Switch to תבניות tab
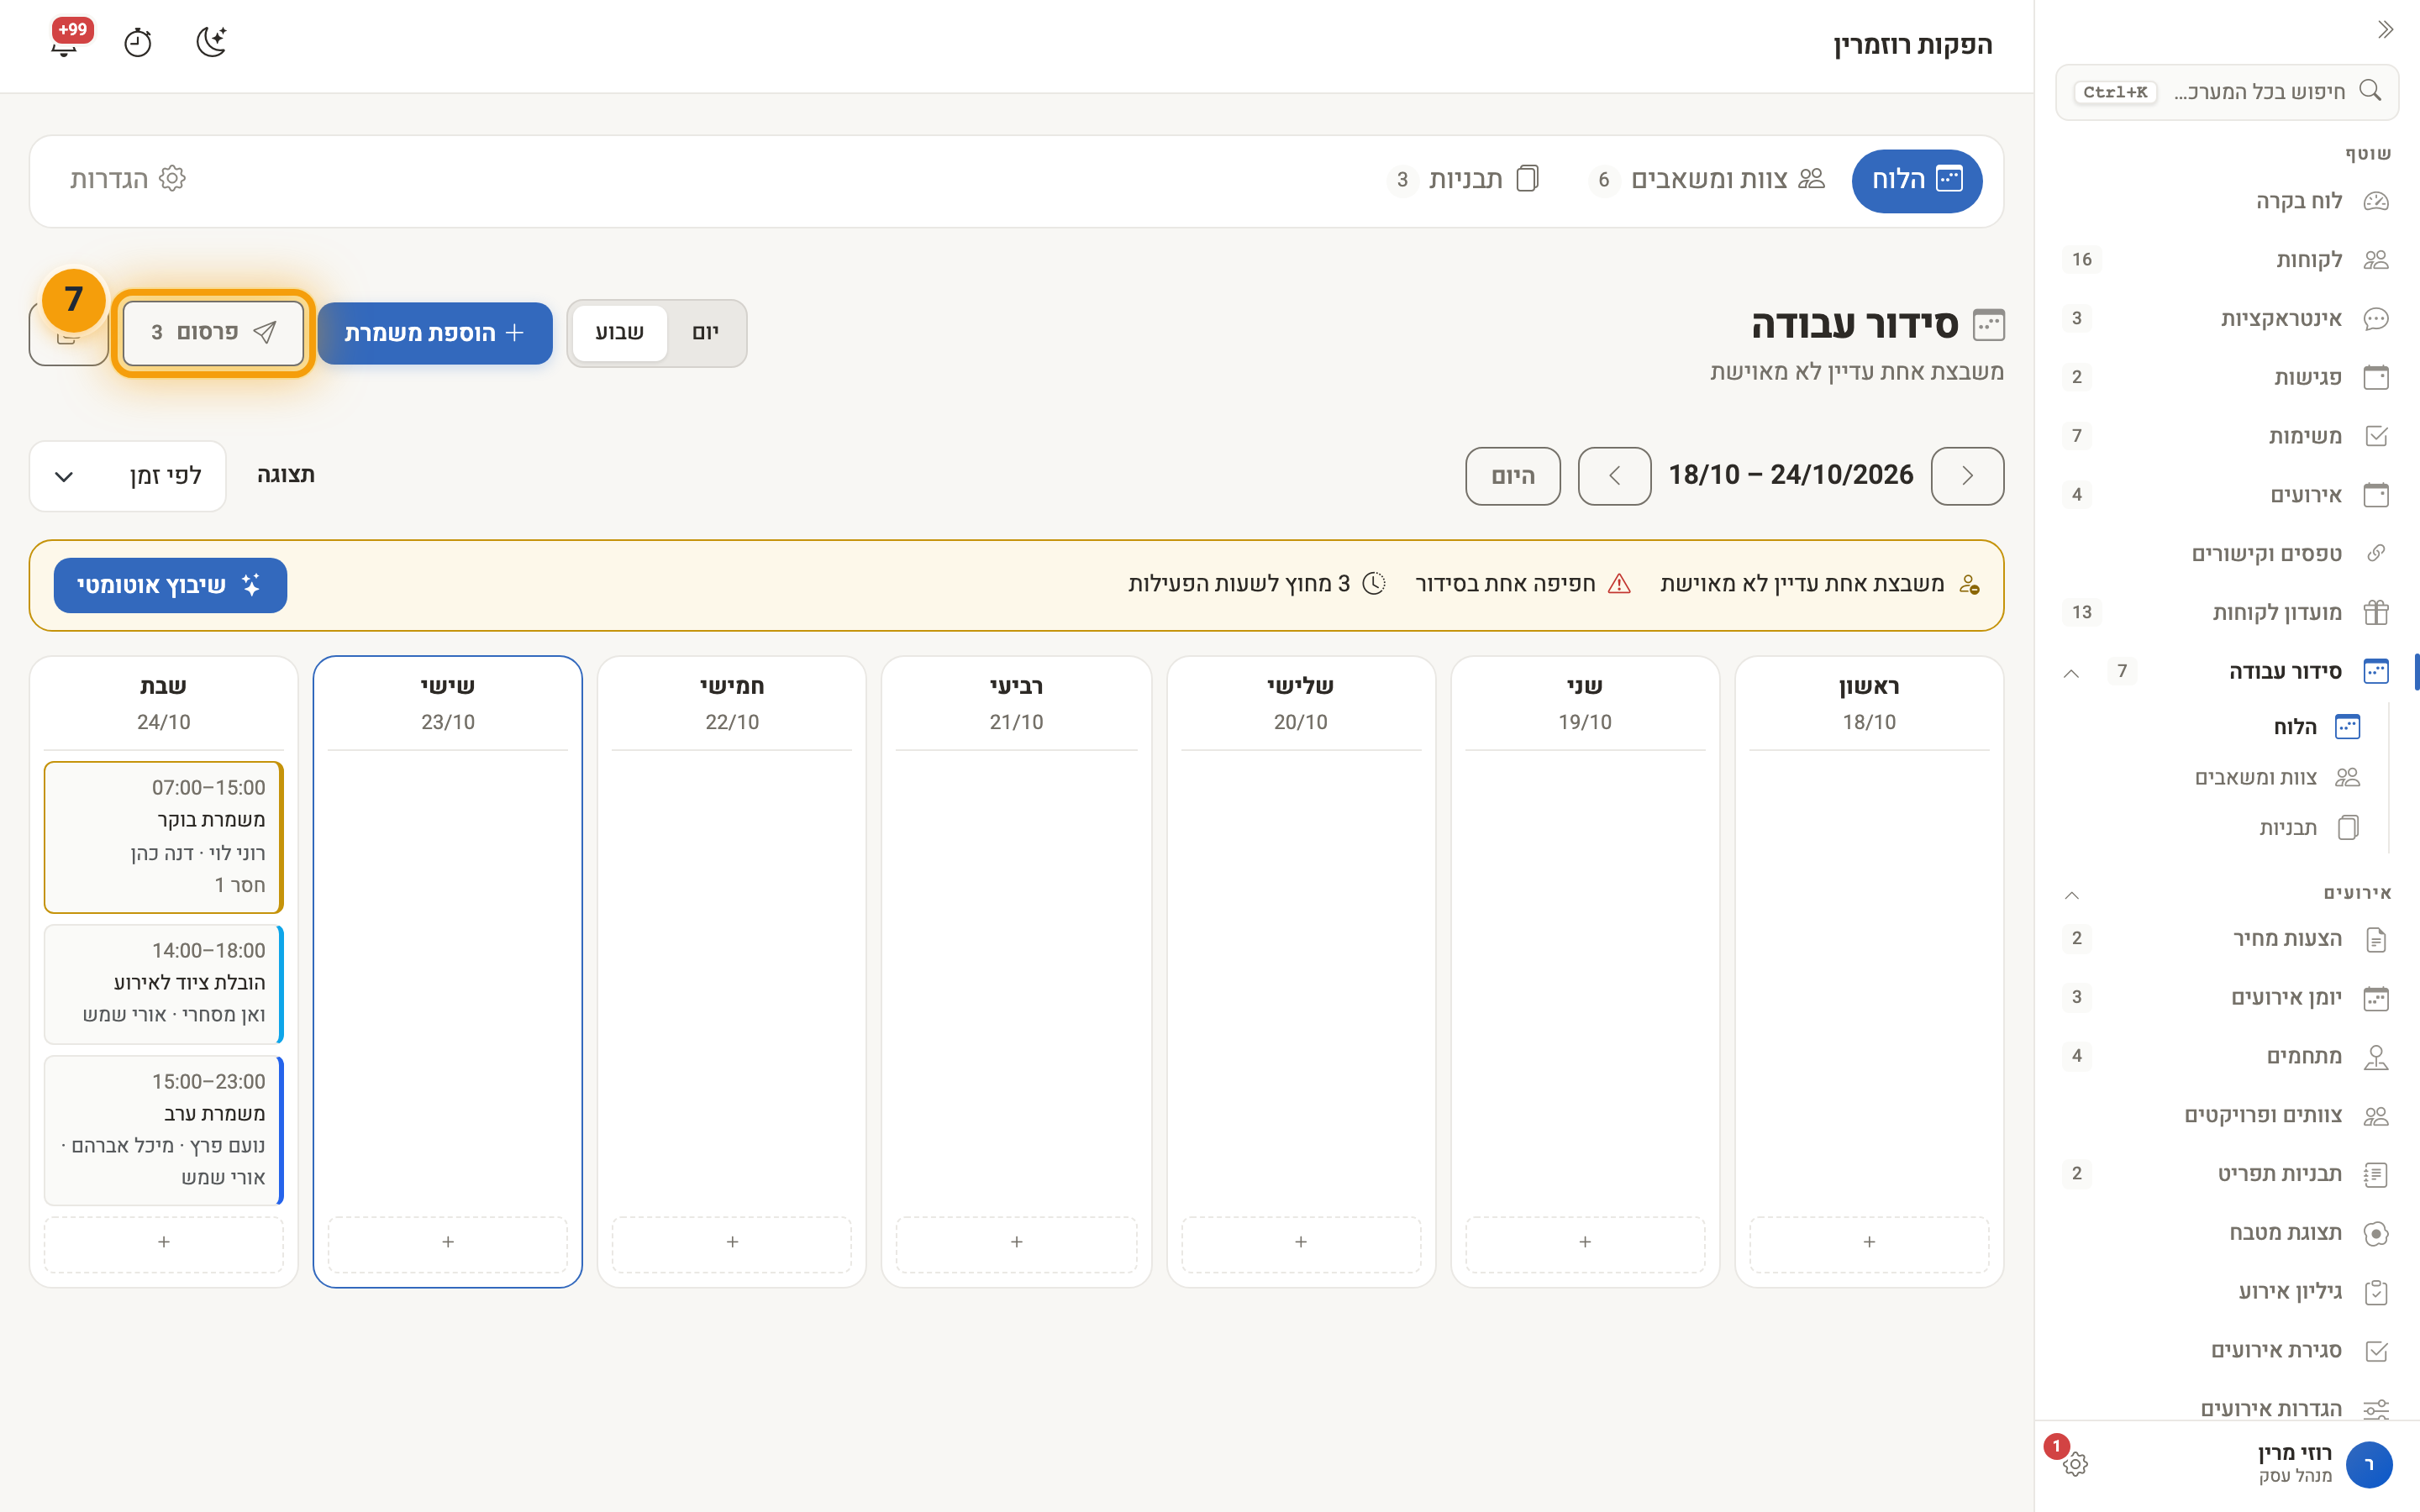The width and height of the screenshot is (2420, 1512). pyautogui.click(x=1463, y=180)
